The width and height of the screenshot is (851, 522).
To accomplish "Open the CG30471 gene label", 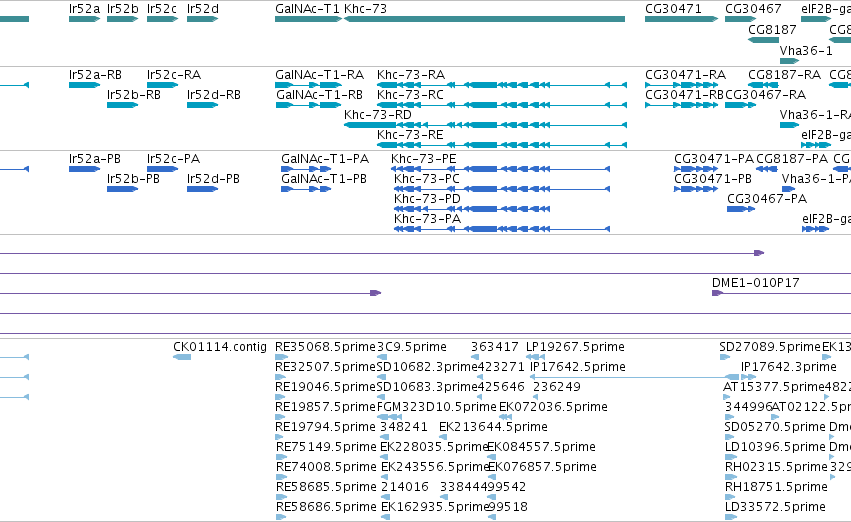I will tap(673, 9).
